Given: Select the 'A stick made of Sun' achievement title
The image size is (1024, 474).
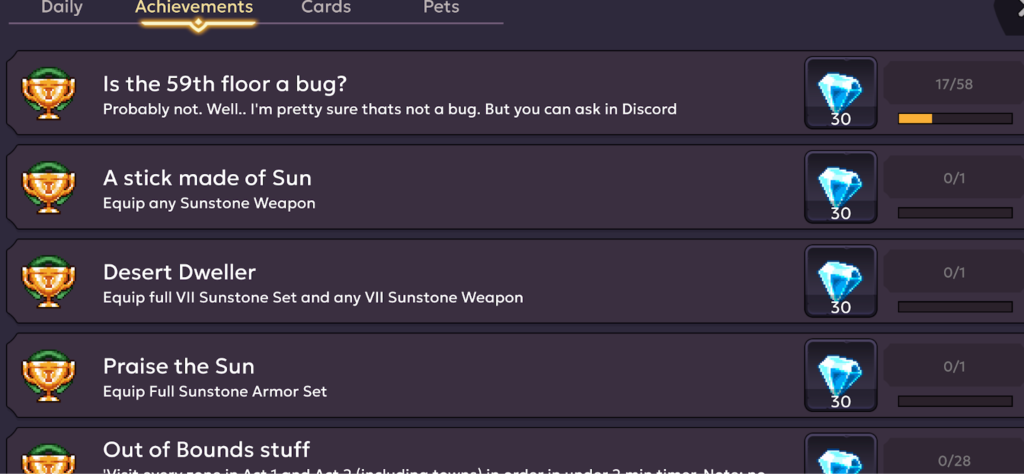Looking at the screenshot, I should point(207,178).
